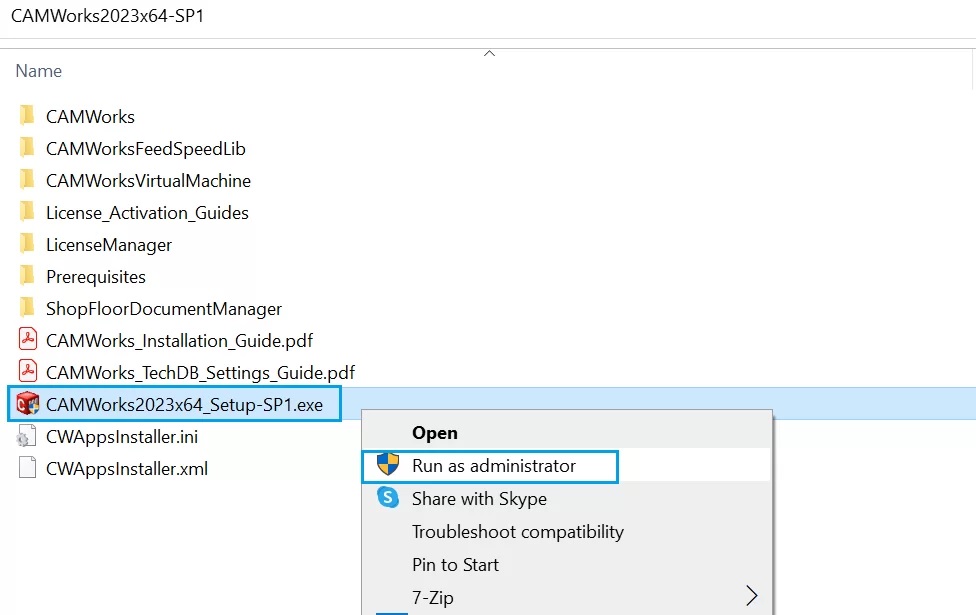The width and height of the screenshot is (976, 615).
Task: Select LicenseManager folder name
Action: click(x=109, y=245)
